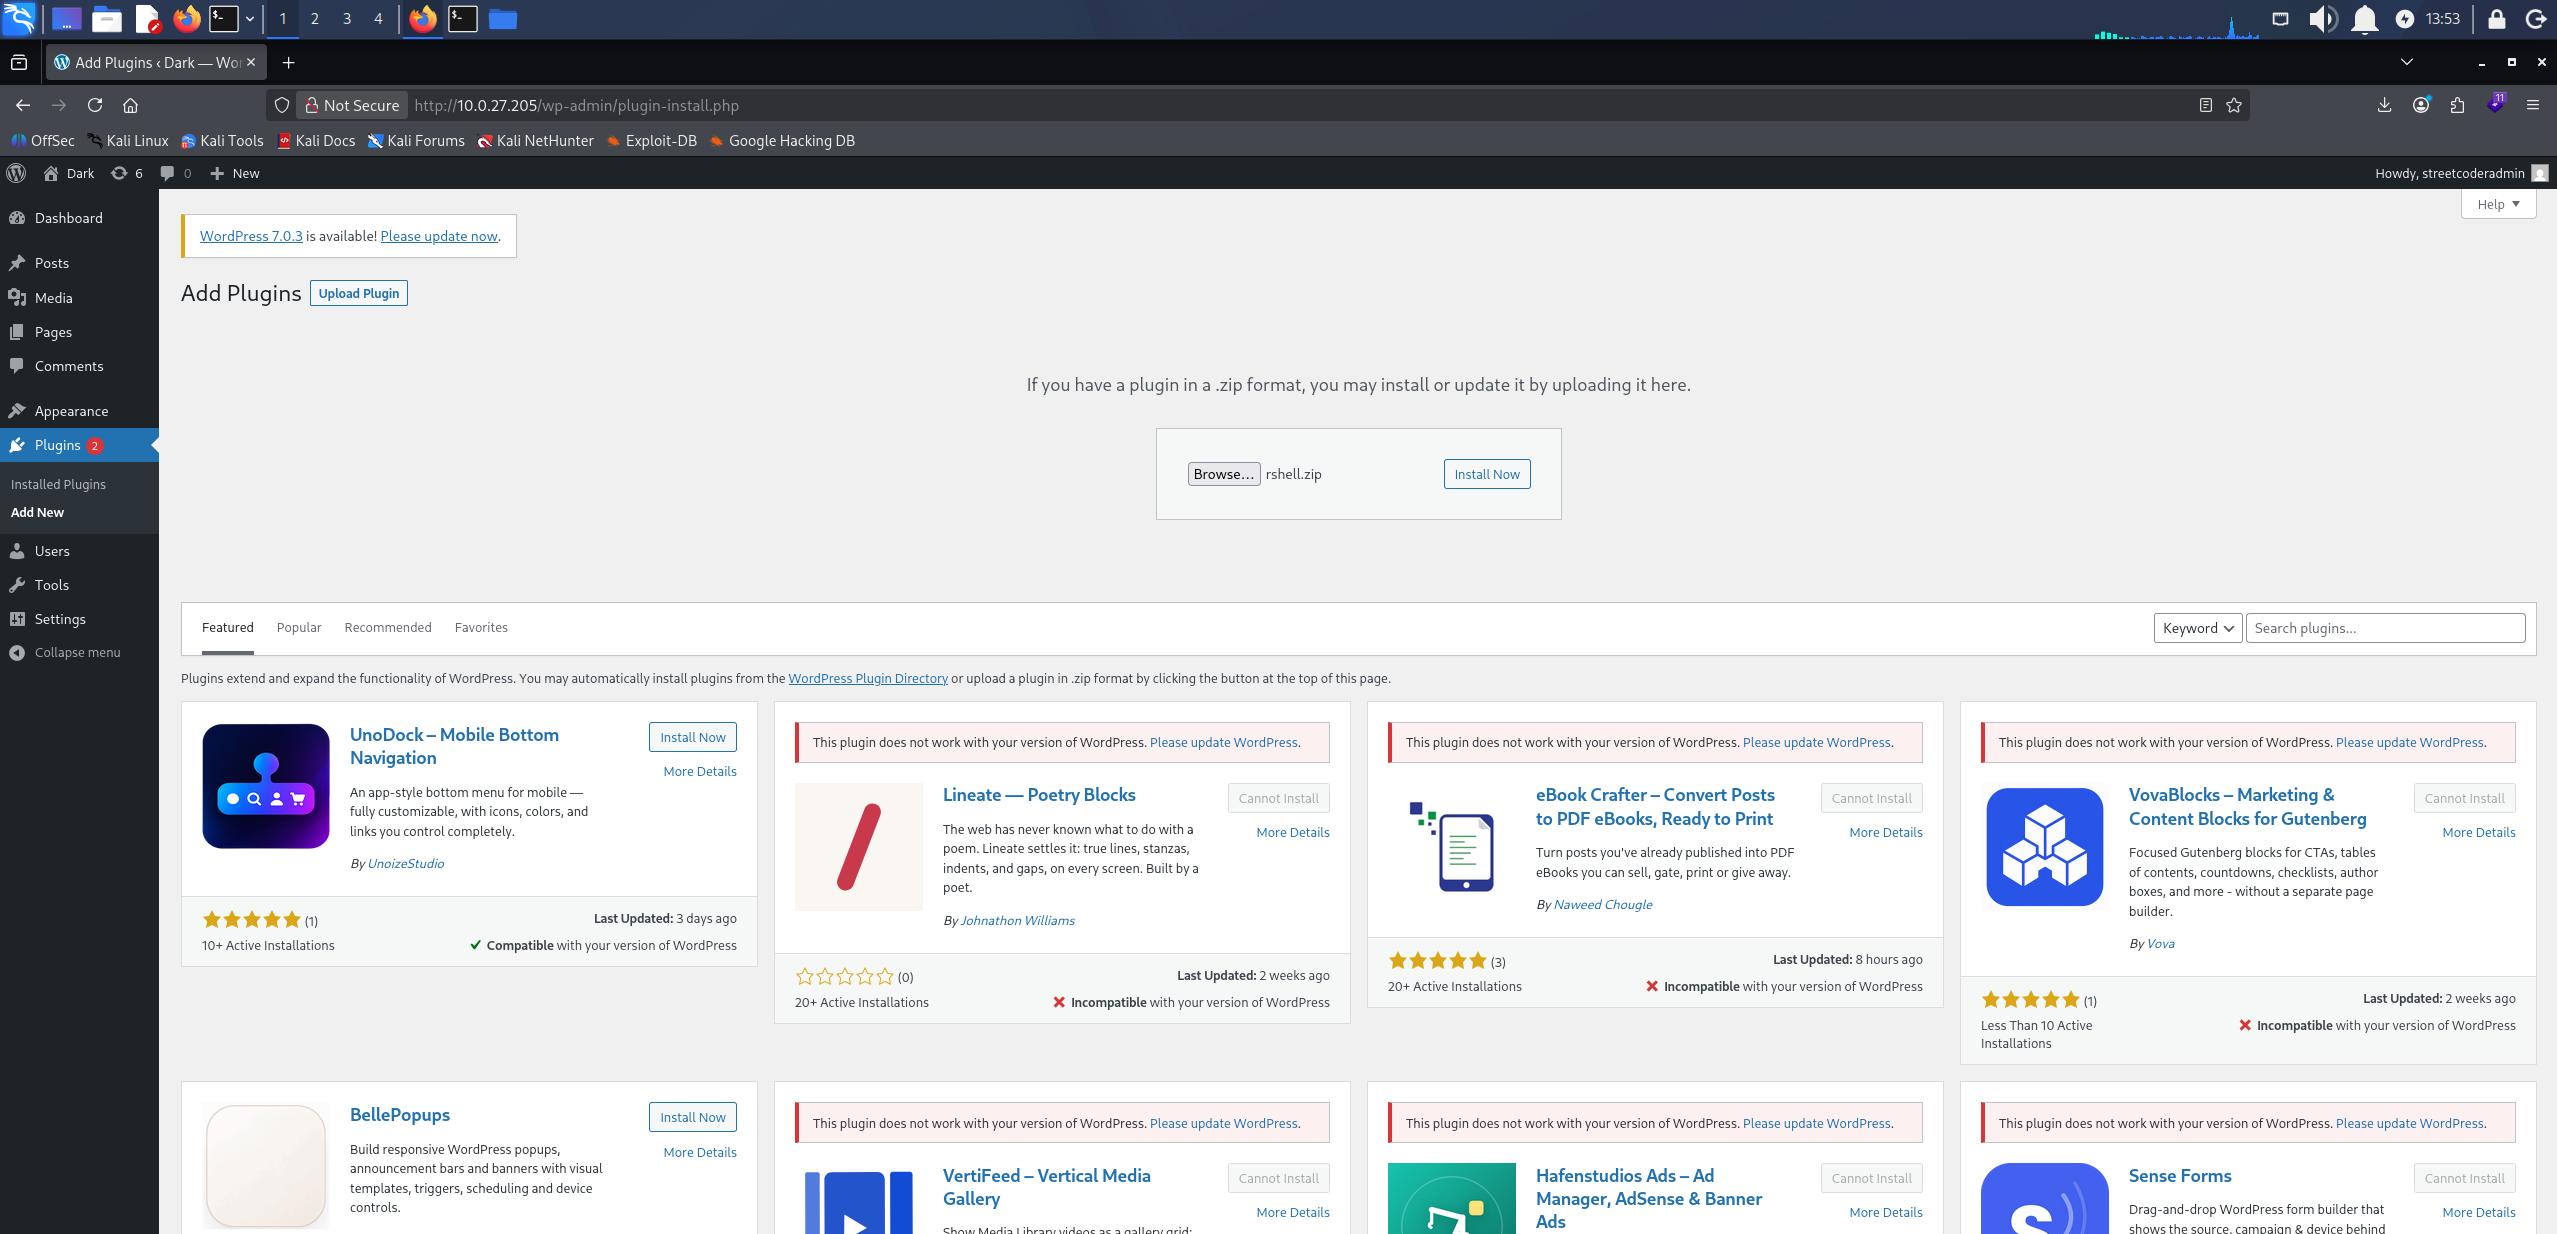The image size is (2557, 1234).
Task: Open author Johnathon Williams link
Action: (x=1018, y=920)
